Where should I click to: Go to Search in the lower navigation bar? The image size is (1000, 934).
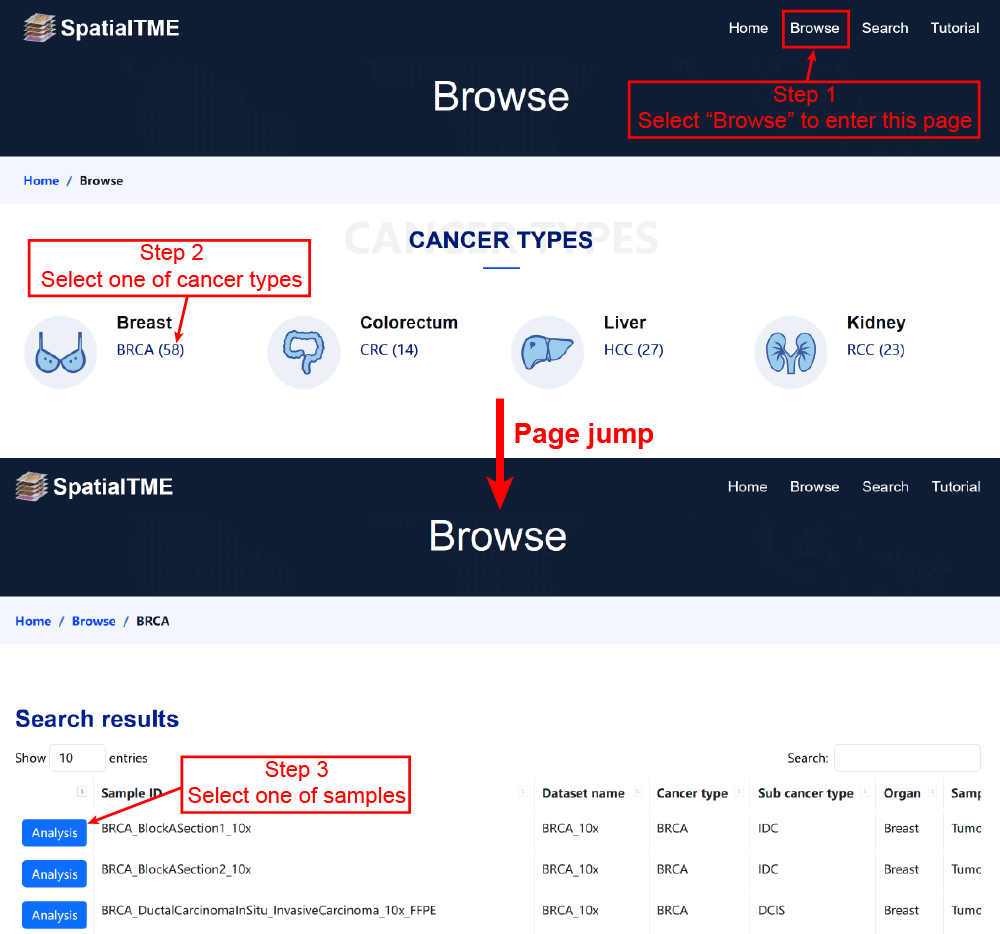(885, 487)
